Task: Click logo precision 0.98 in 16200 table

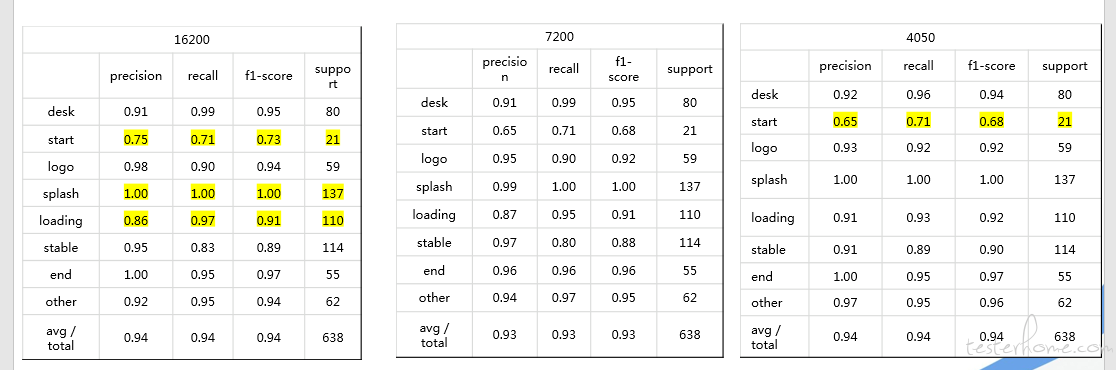Action: (136, 166)
